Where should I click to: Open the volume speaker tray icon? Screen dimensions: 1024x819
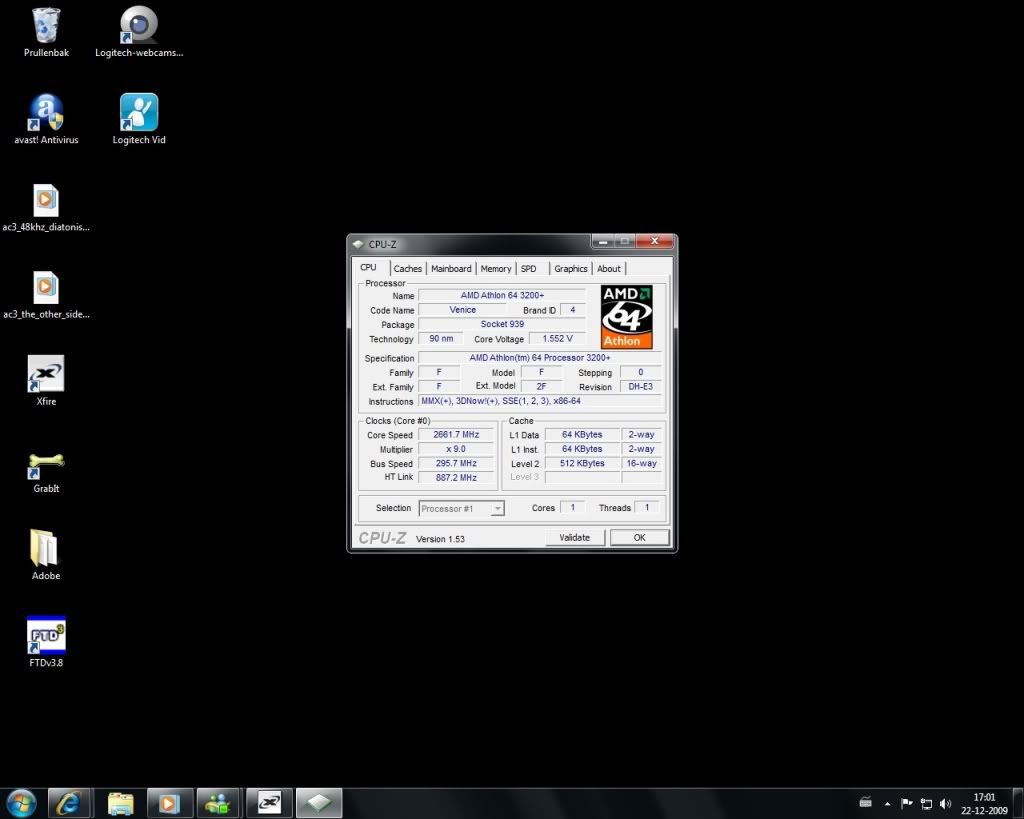(x=945, y=803)
